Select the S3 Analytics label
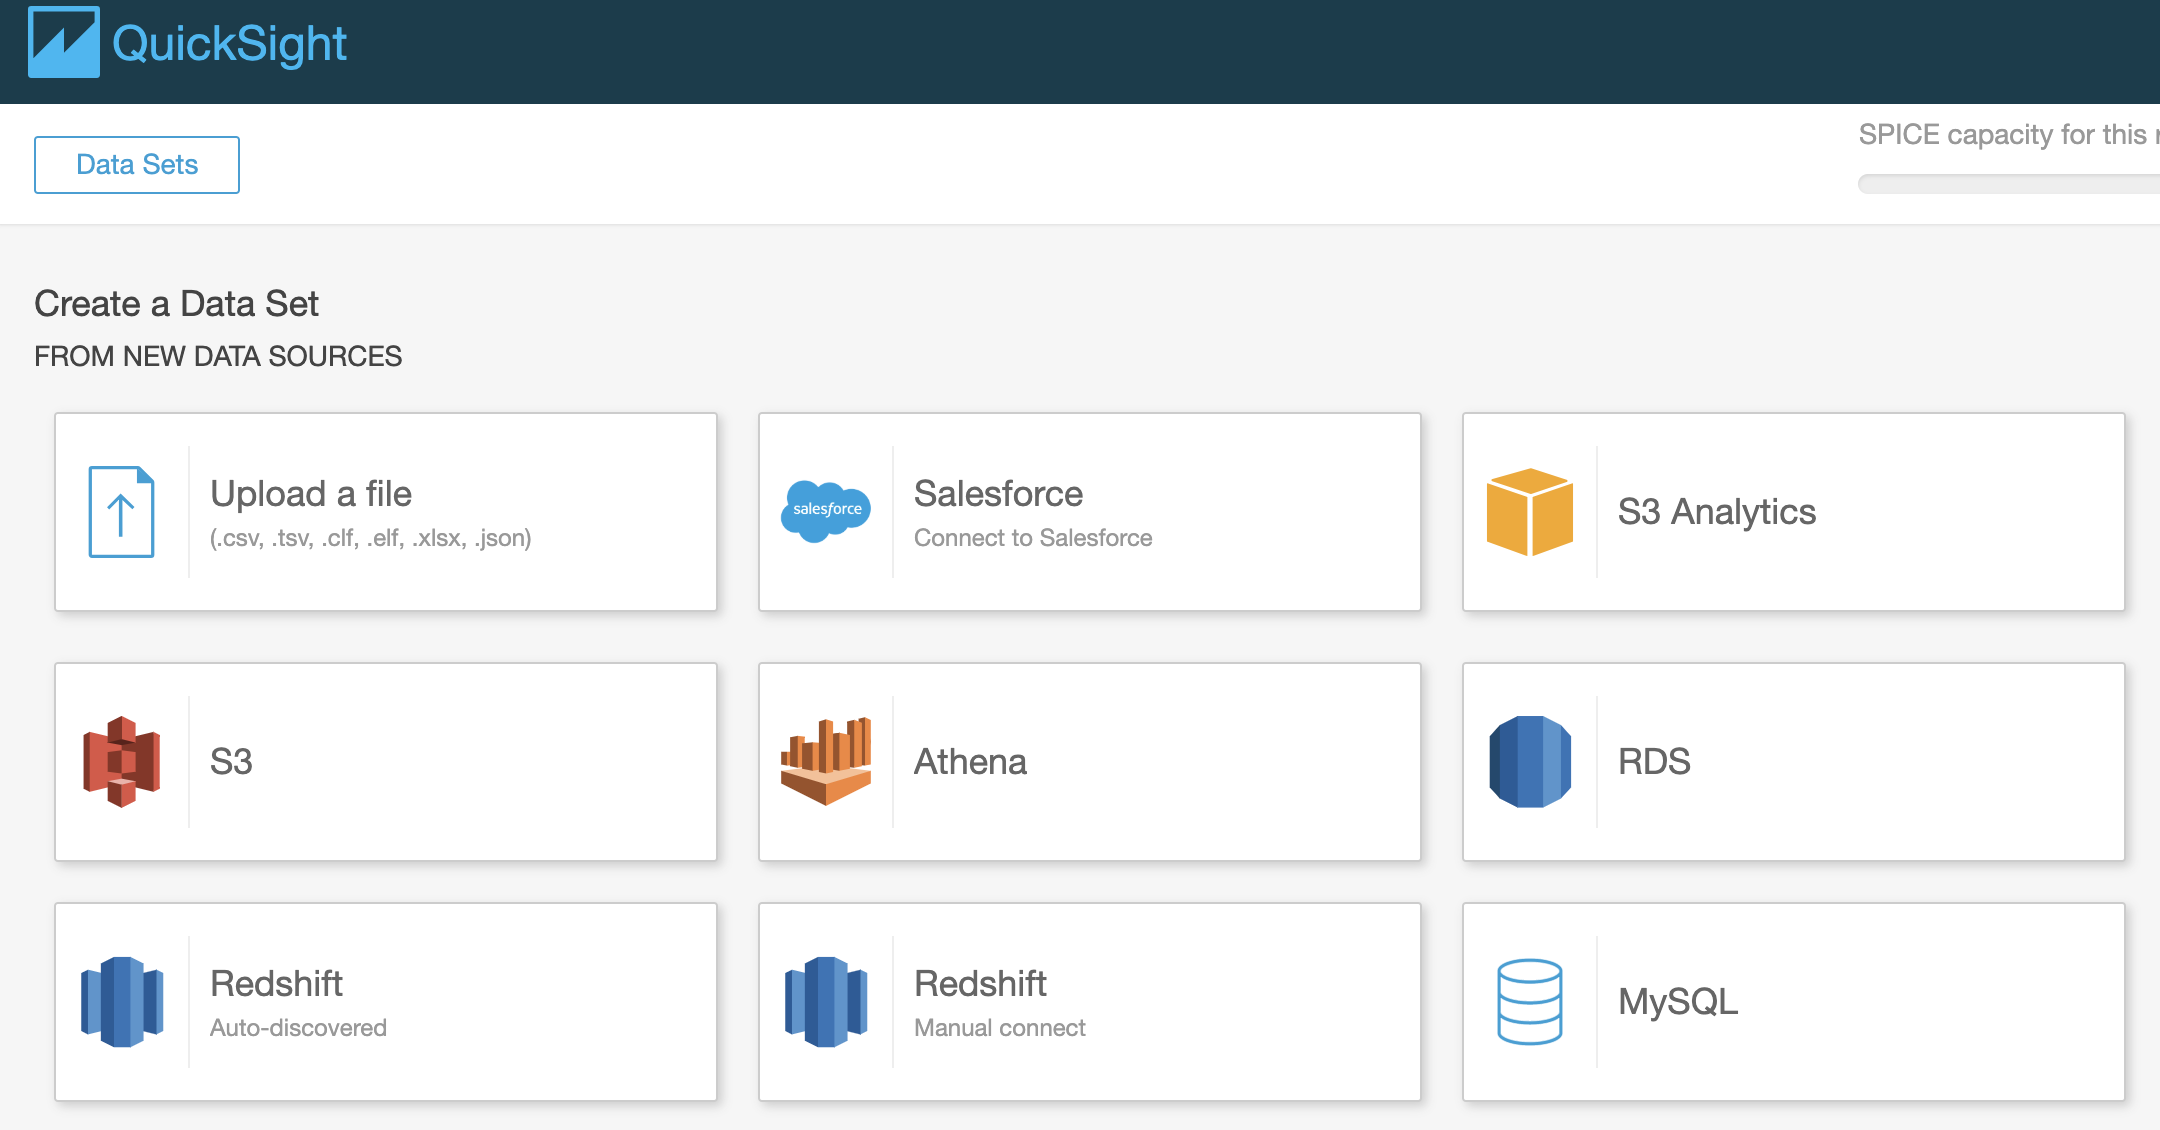 click(1716, 512)
